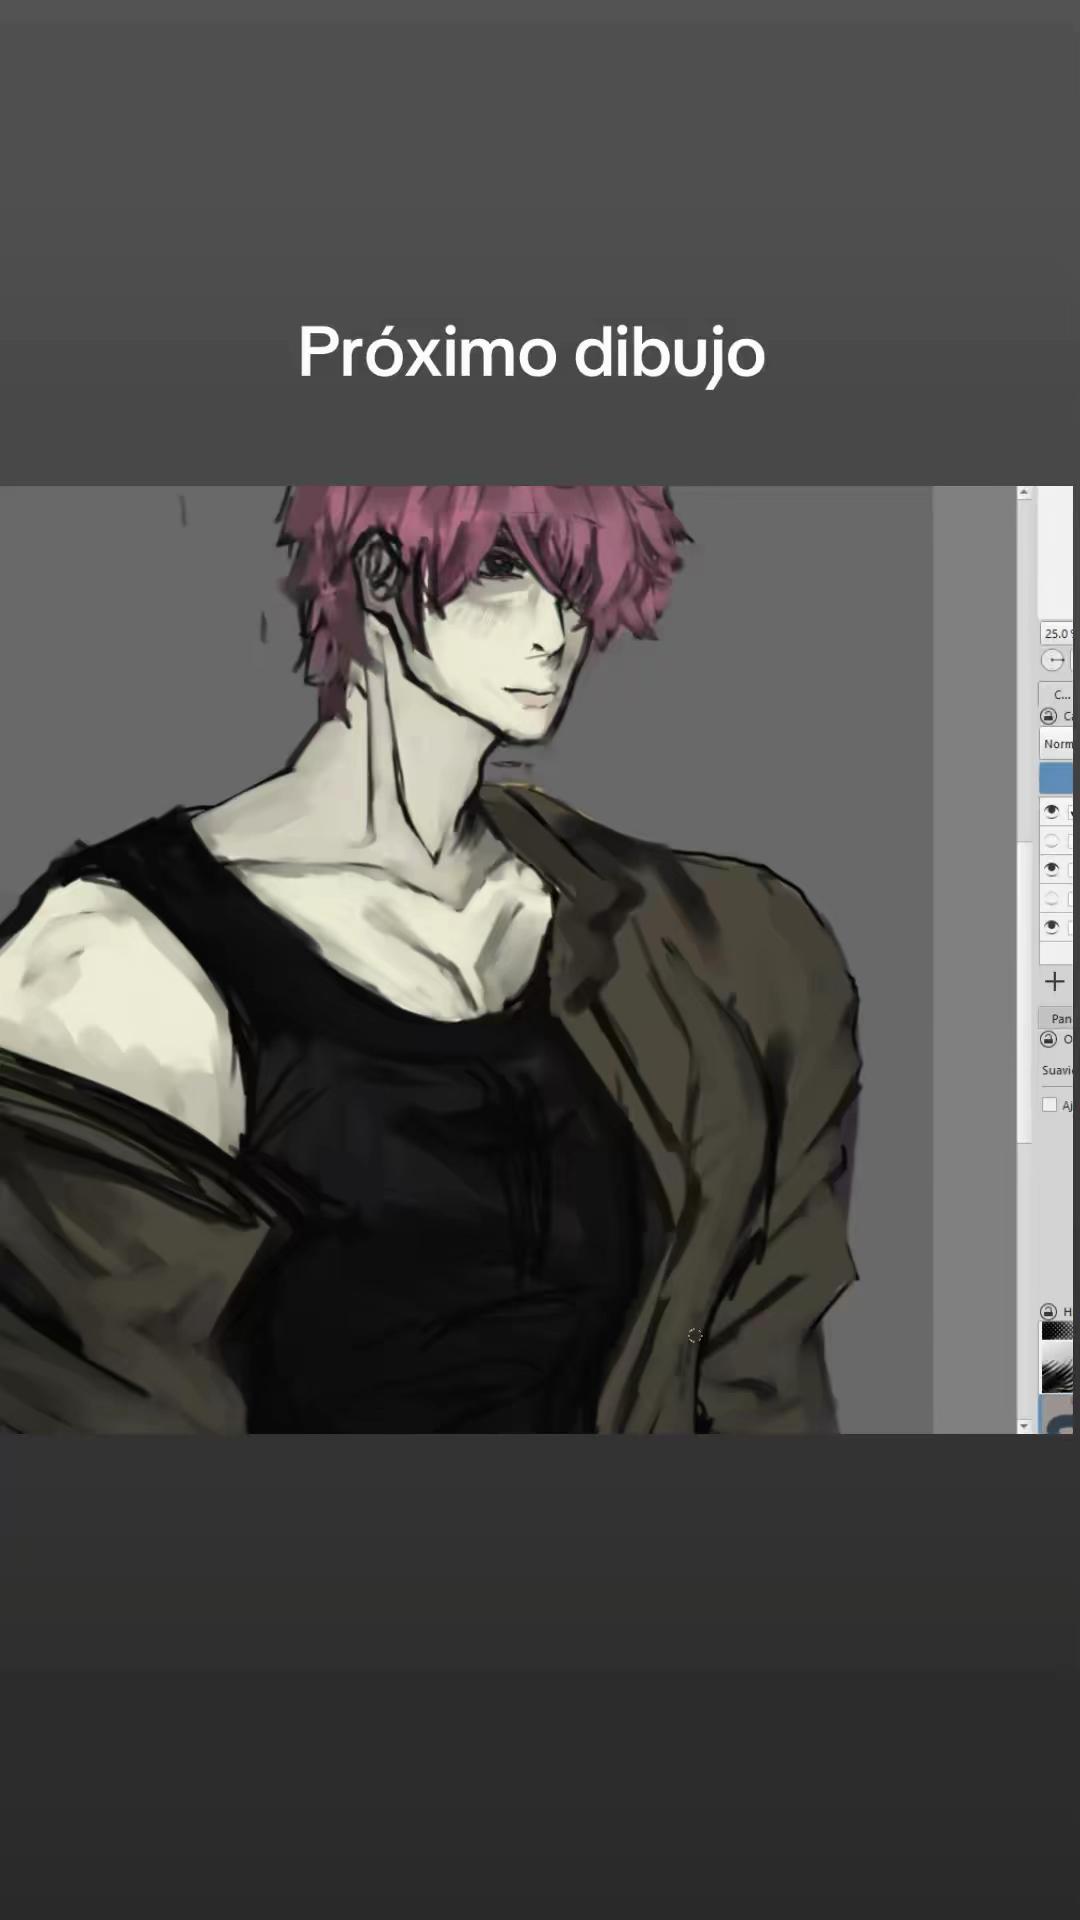The image size is (1080, 1920).
Task: Select the blue highlighted layer row
Action: click(1056, 778)
